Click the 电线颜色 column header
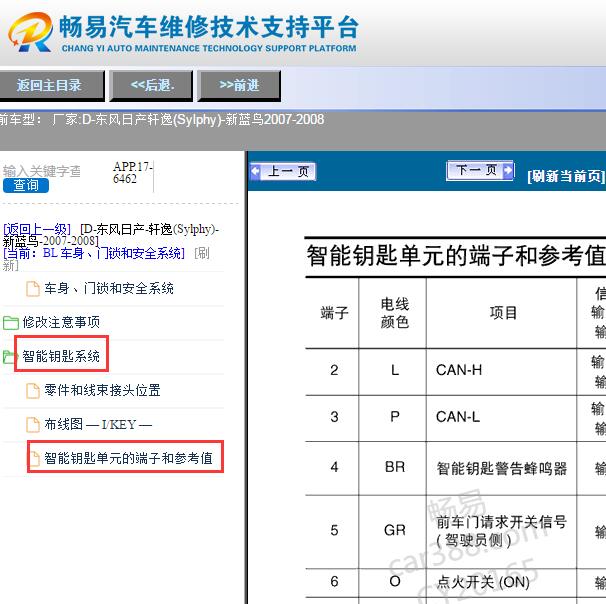 point(395,313)
